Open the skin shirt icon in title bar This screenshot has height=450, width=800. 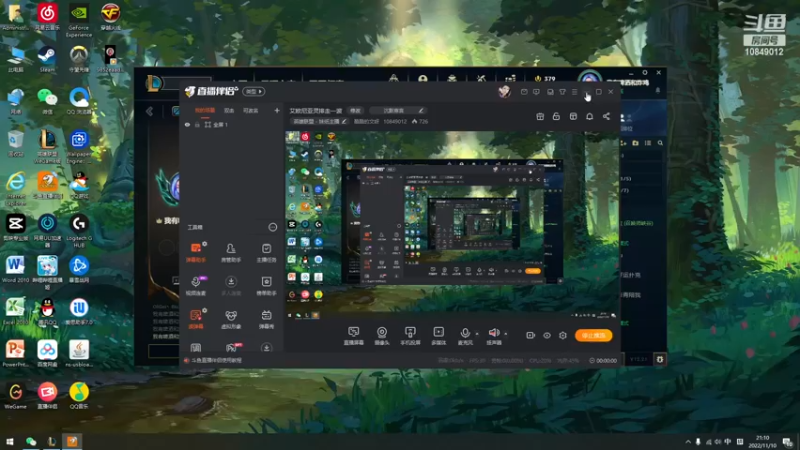point(562,92)
